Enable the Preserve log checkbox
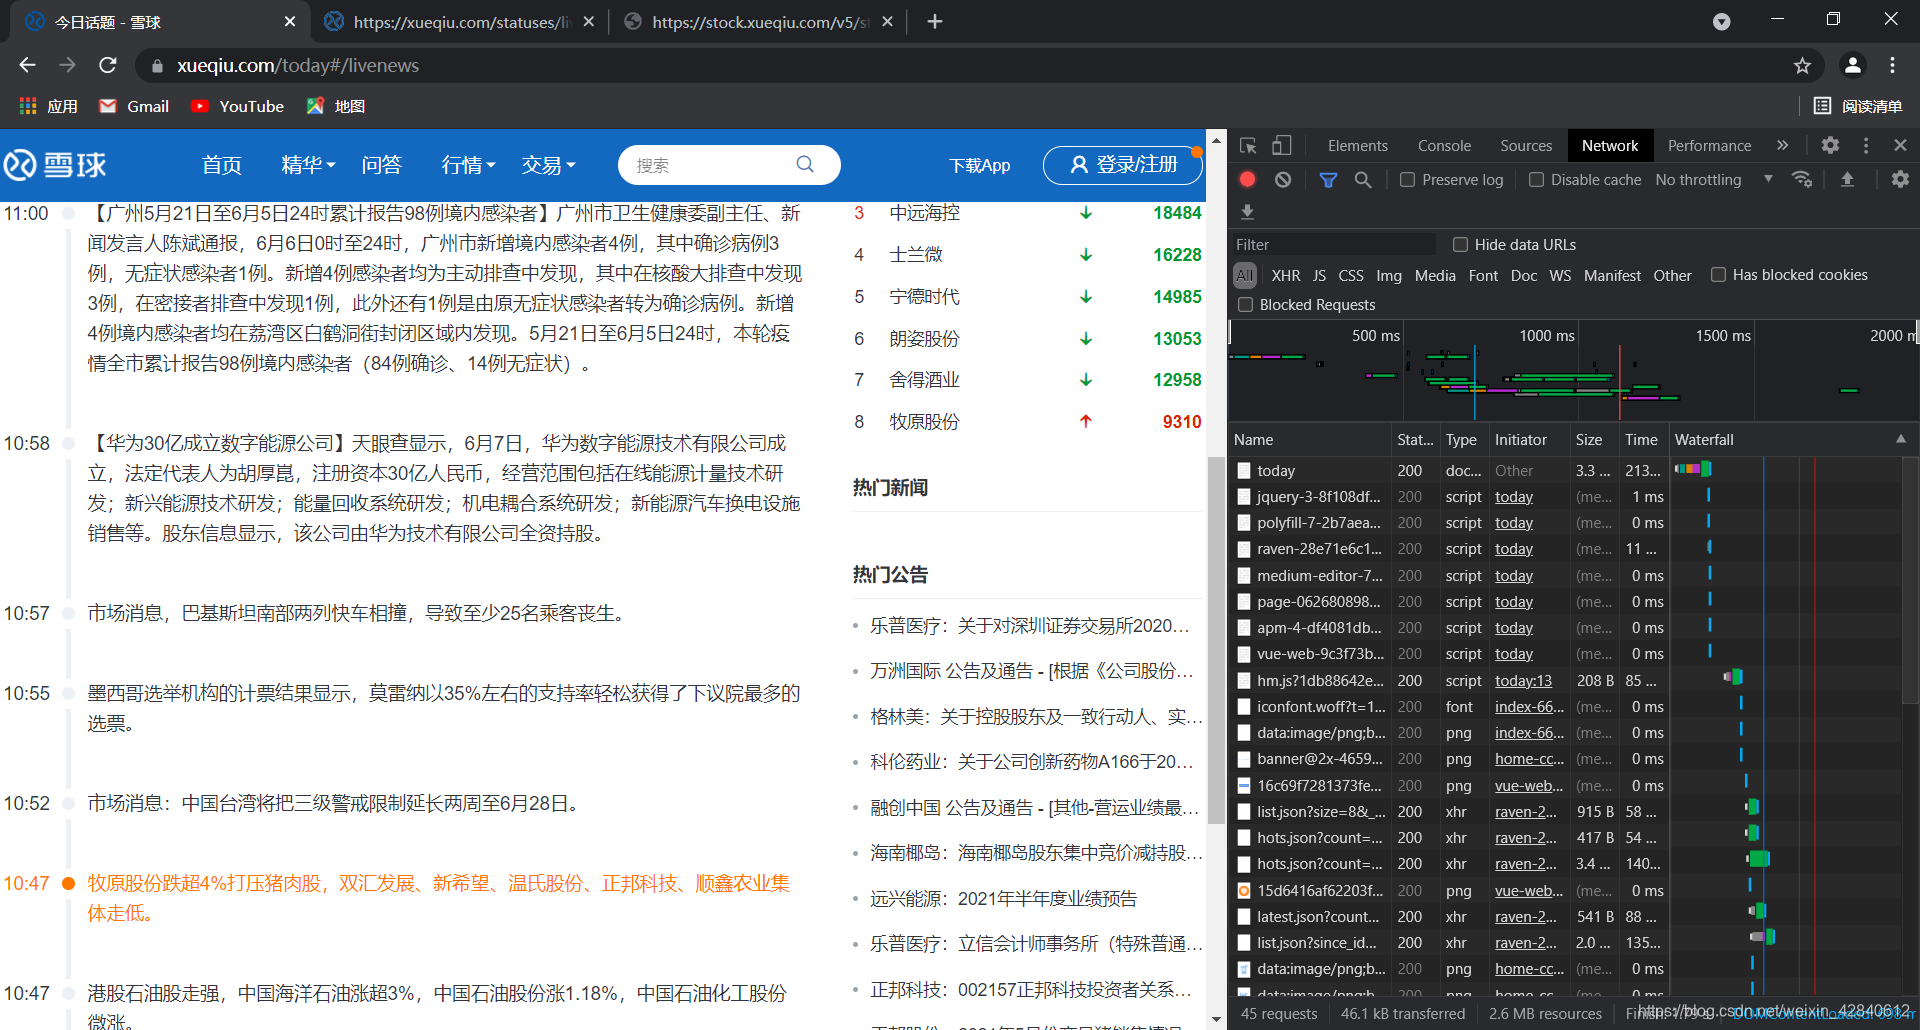 (1407, 180)
